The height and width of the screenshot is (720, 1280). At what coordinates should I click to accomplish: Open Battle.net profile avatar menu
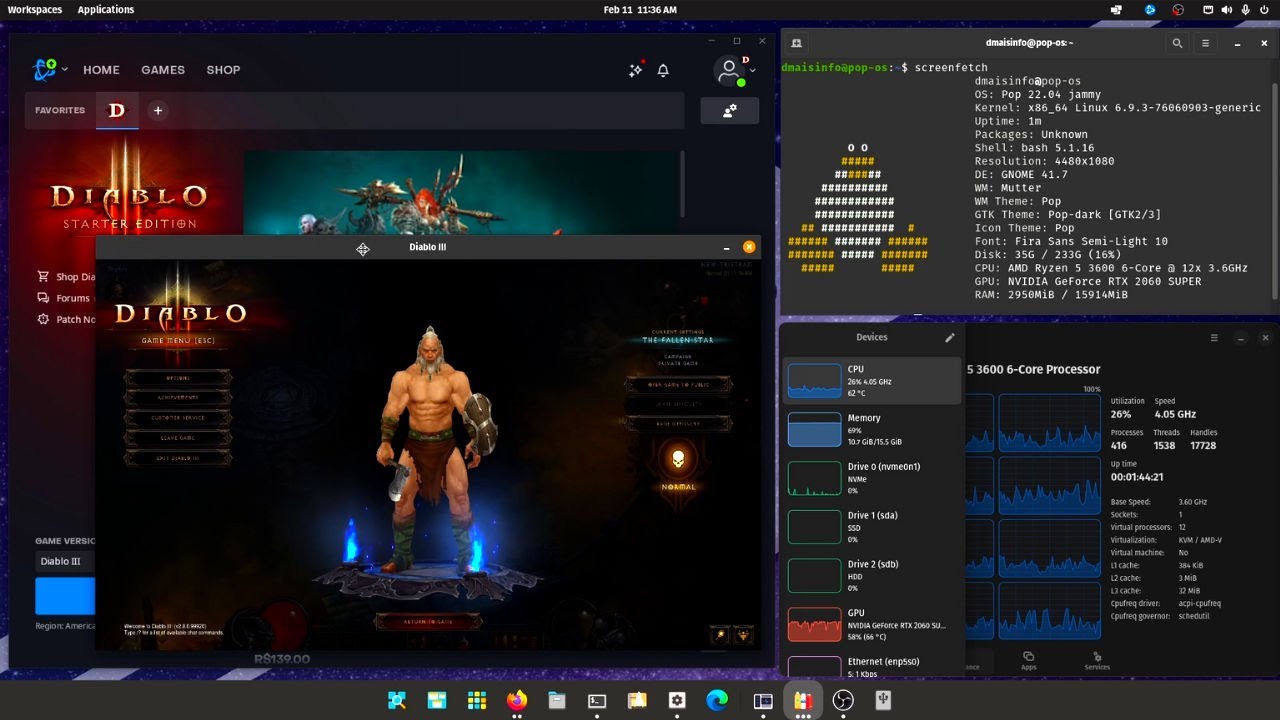[731, 70]
